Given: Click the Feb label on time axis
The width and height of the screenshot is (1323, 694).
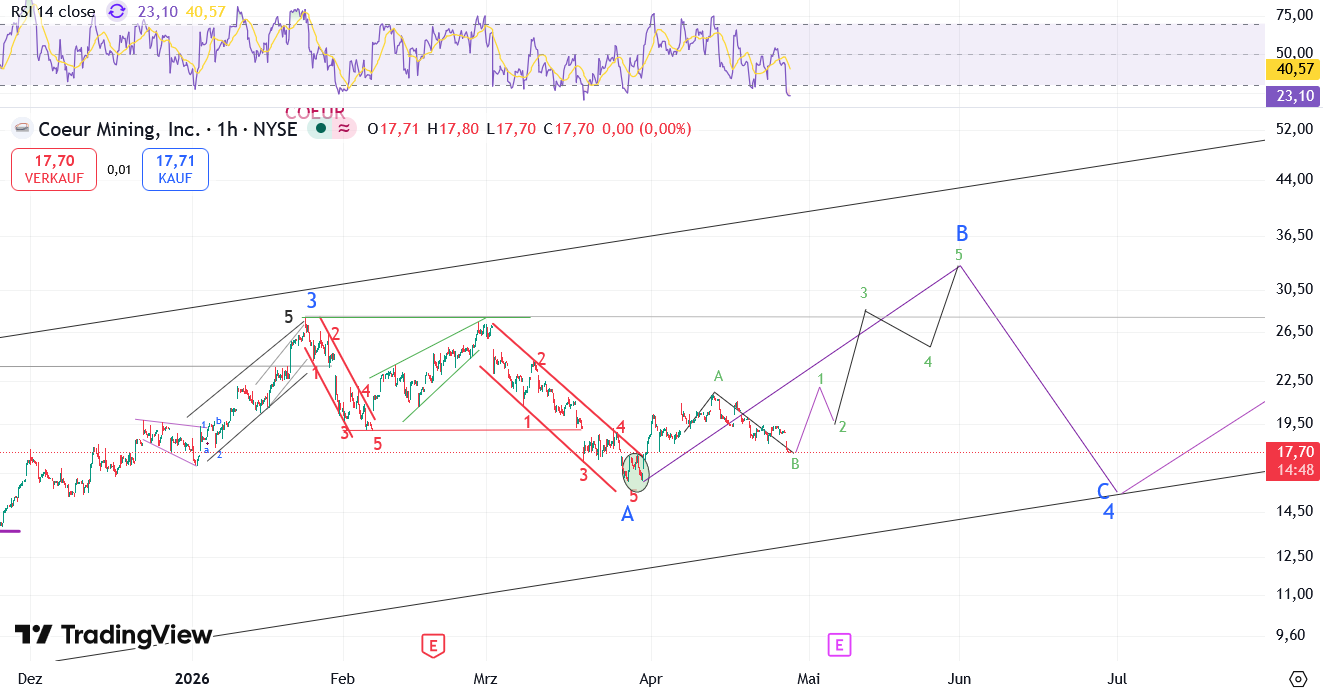Looking at the screenshot, I should [x=343, y=678].
